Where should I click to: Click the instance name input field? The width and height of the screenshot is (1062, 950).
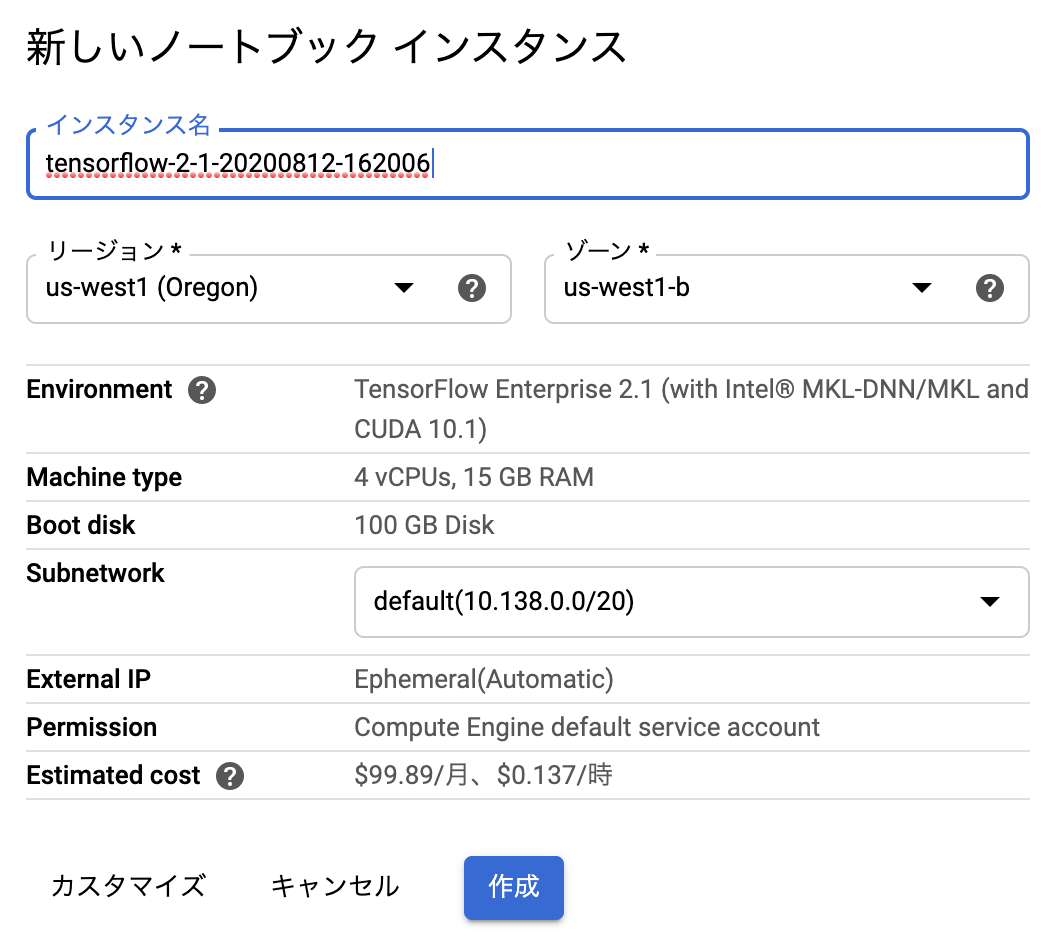pos(528,164)
